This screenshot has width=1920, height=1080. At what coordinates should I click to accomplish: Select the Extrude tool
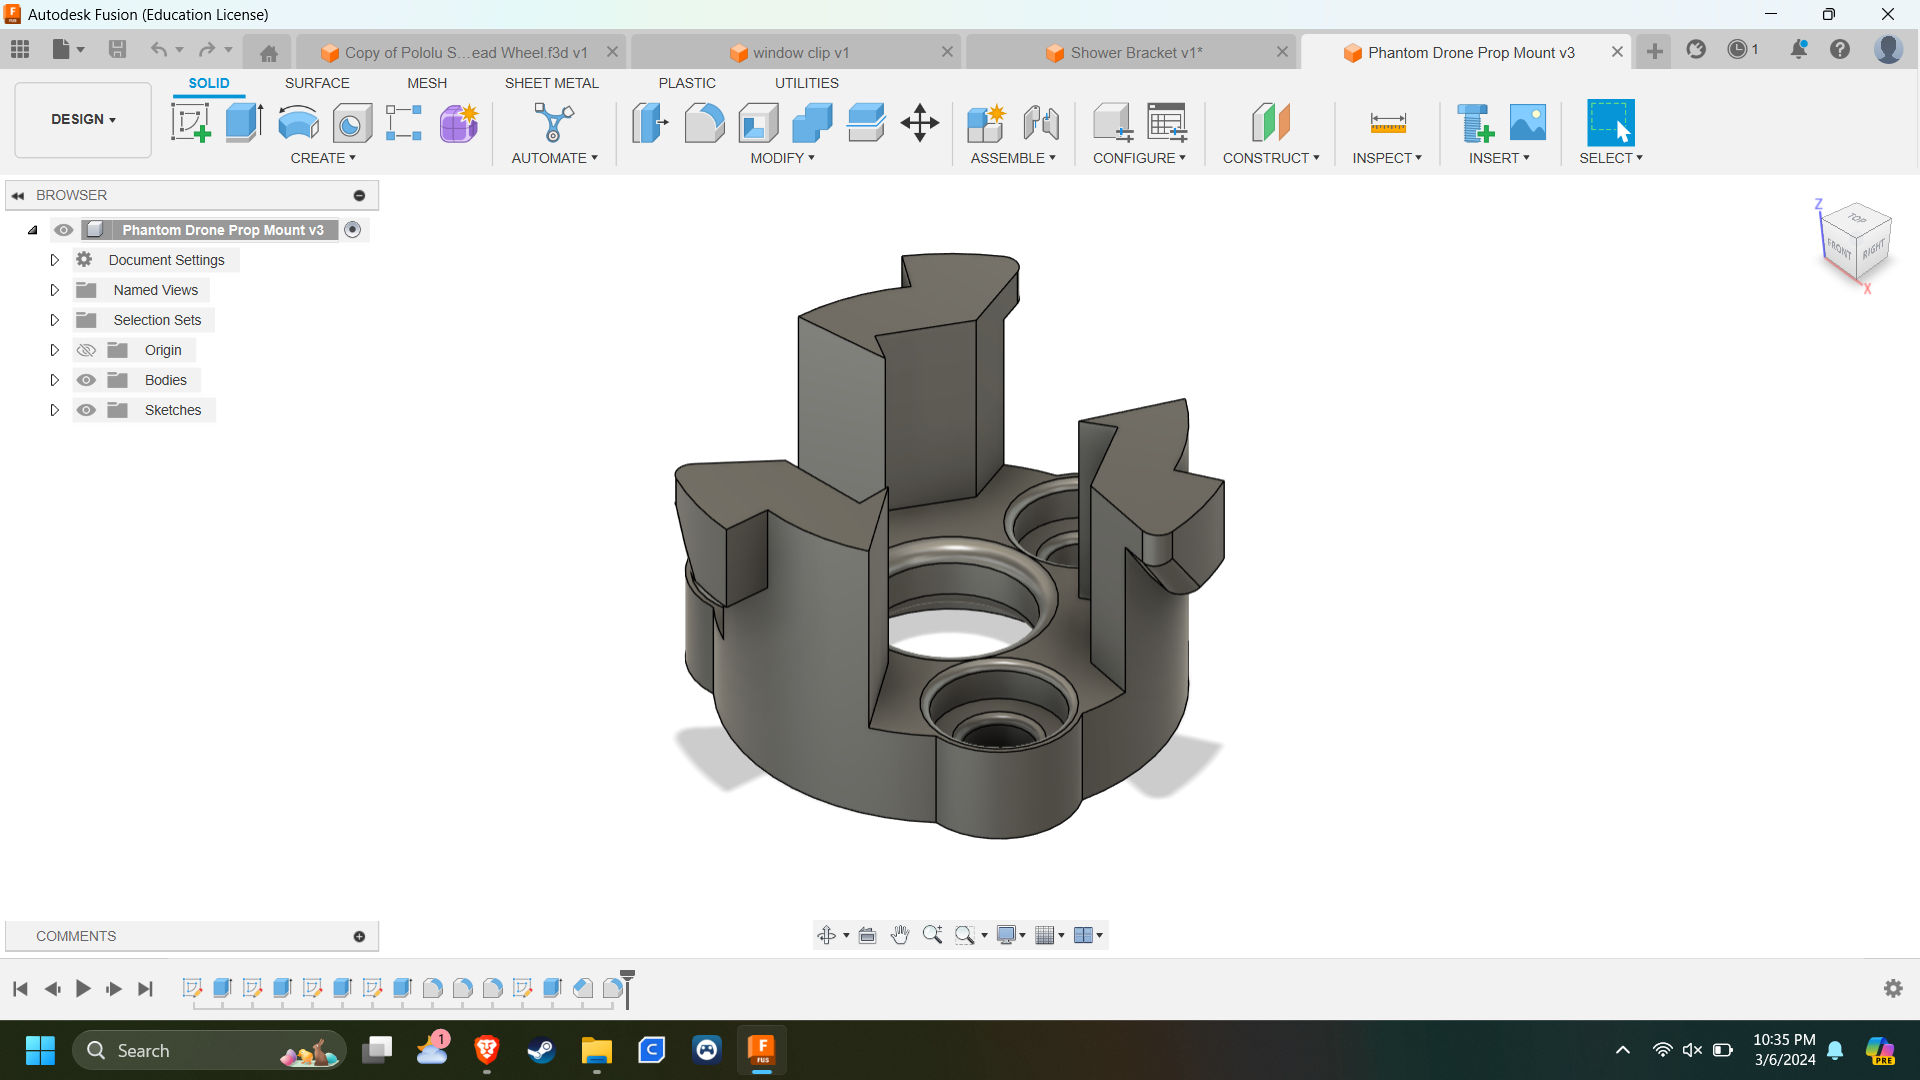click(244, 123)
